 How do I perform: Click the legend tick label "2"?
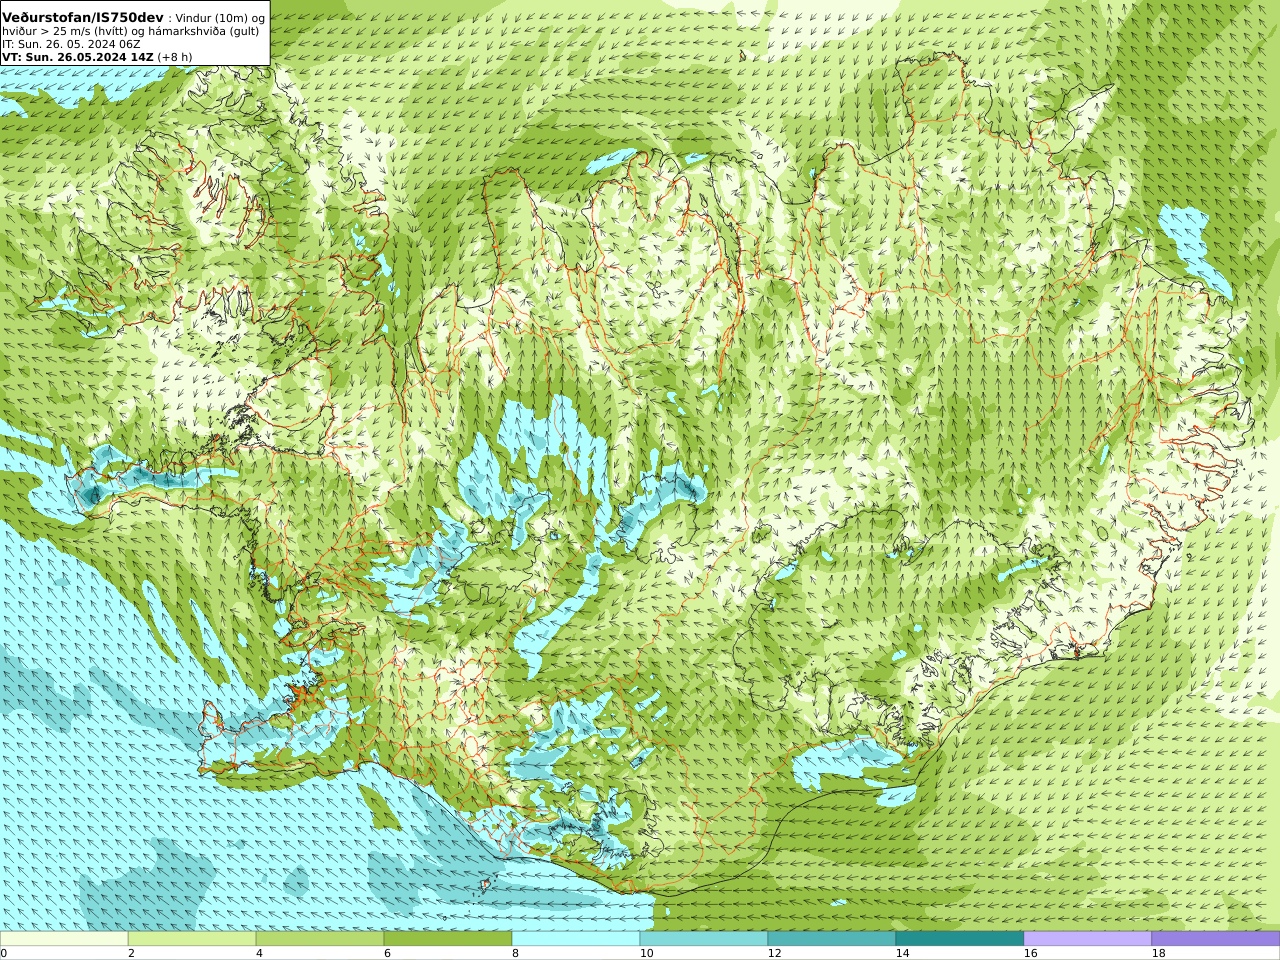131,953
